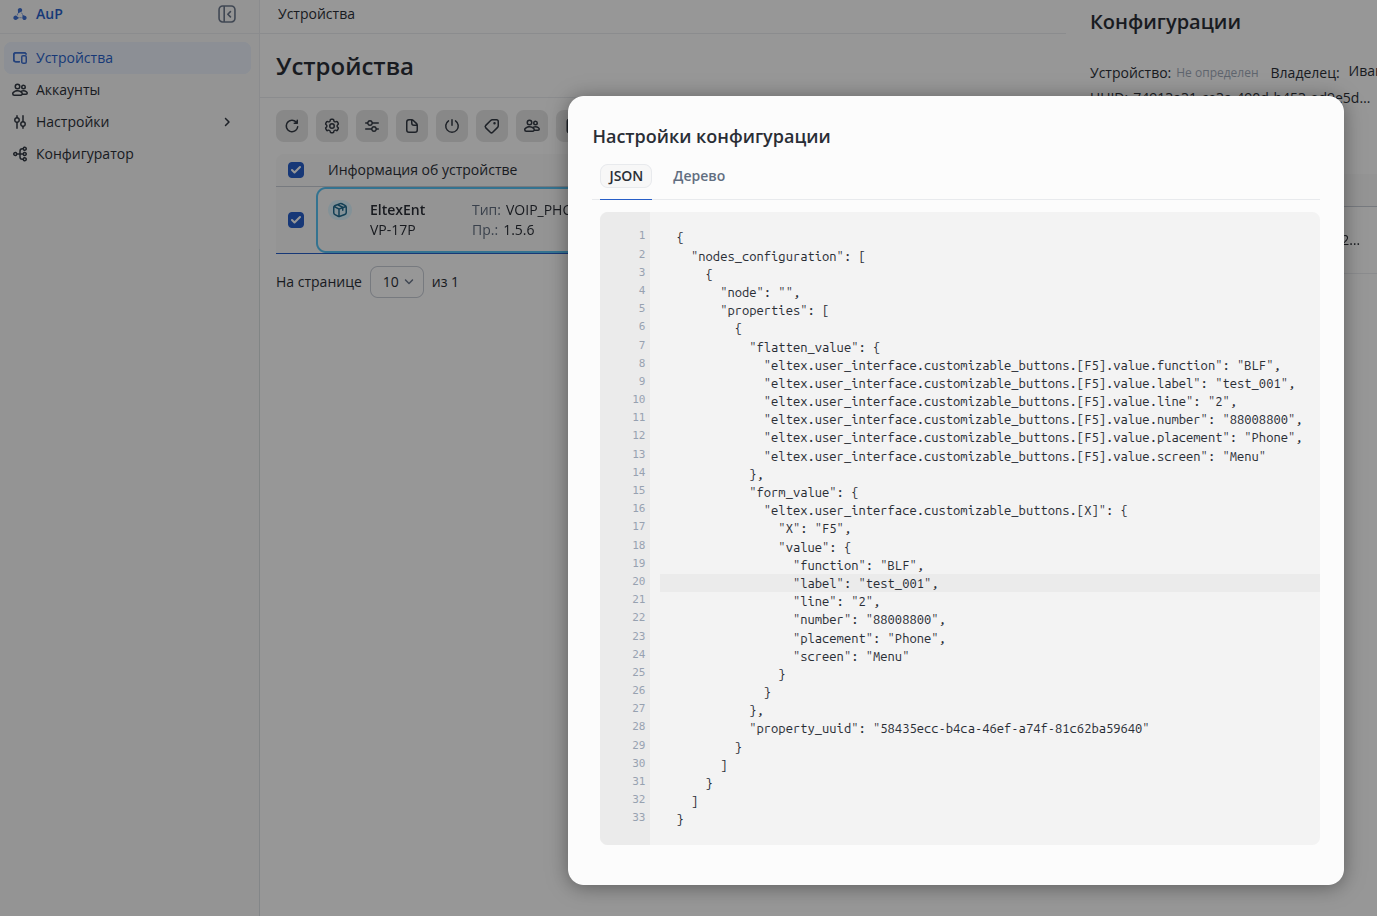Click the EltexEnt device name
1377x916 pixels.
397,210
